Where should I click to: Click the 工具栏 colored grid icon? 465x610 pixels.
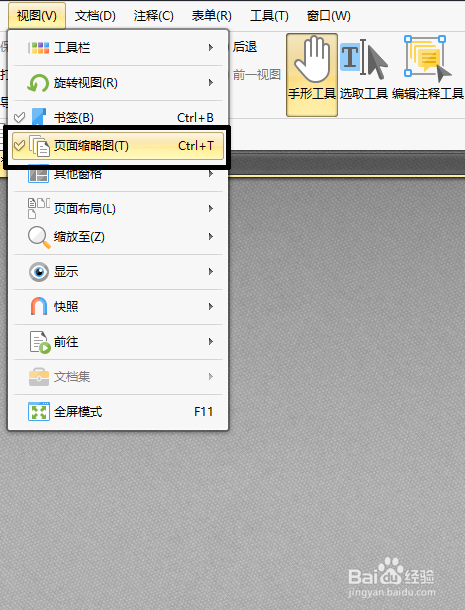pos(39,48)
